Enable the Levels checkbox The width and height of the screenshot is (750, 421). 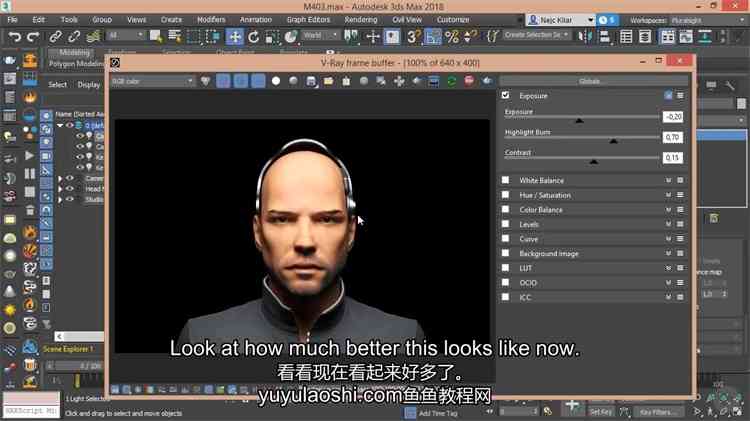point(506,224)
